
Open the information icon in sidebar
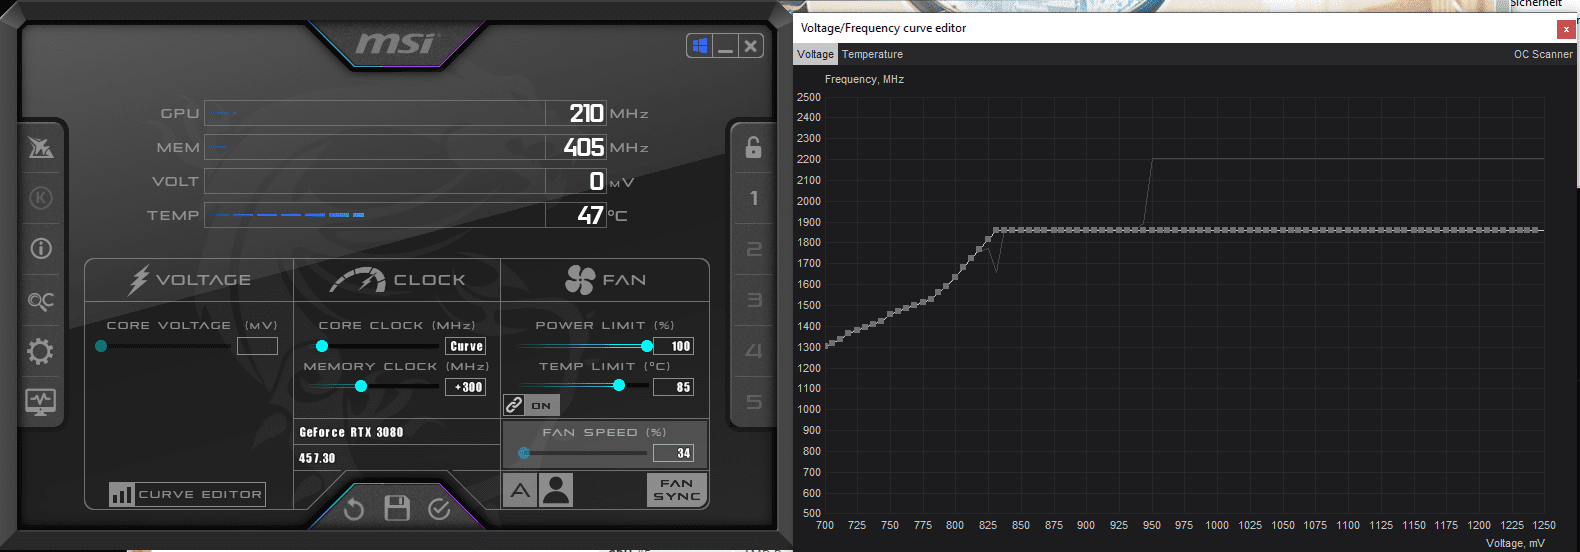tap(41, 248)
